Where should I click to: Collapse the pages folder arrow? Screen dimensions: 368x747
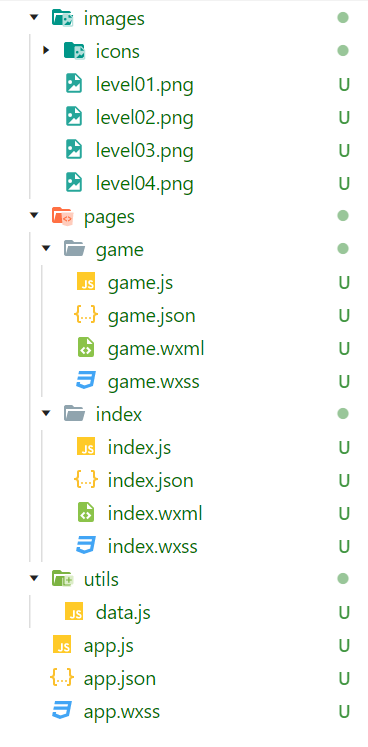34,216
